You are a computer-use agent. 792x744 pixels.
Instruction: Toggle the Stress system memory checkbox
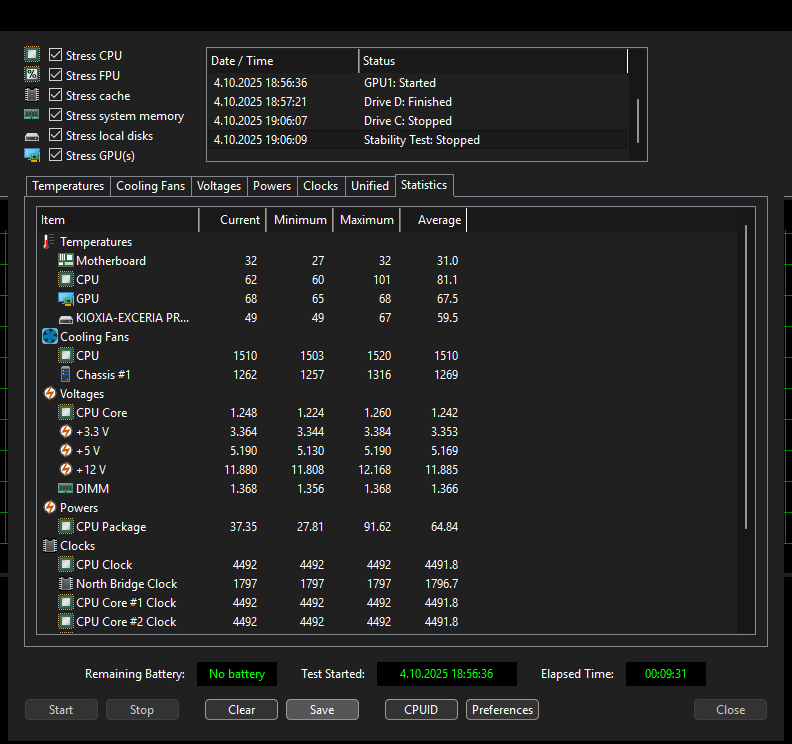point(56,115)
